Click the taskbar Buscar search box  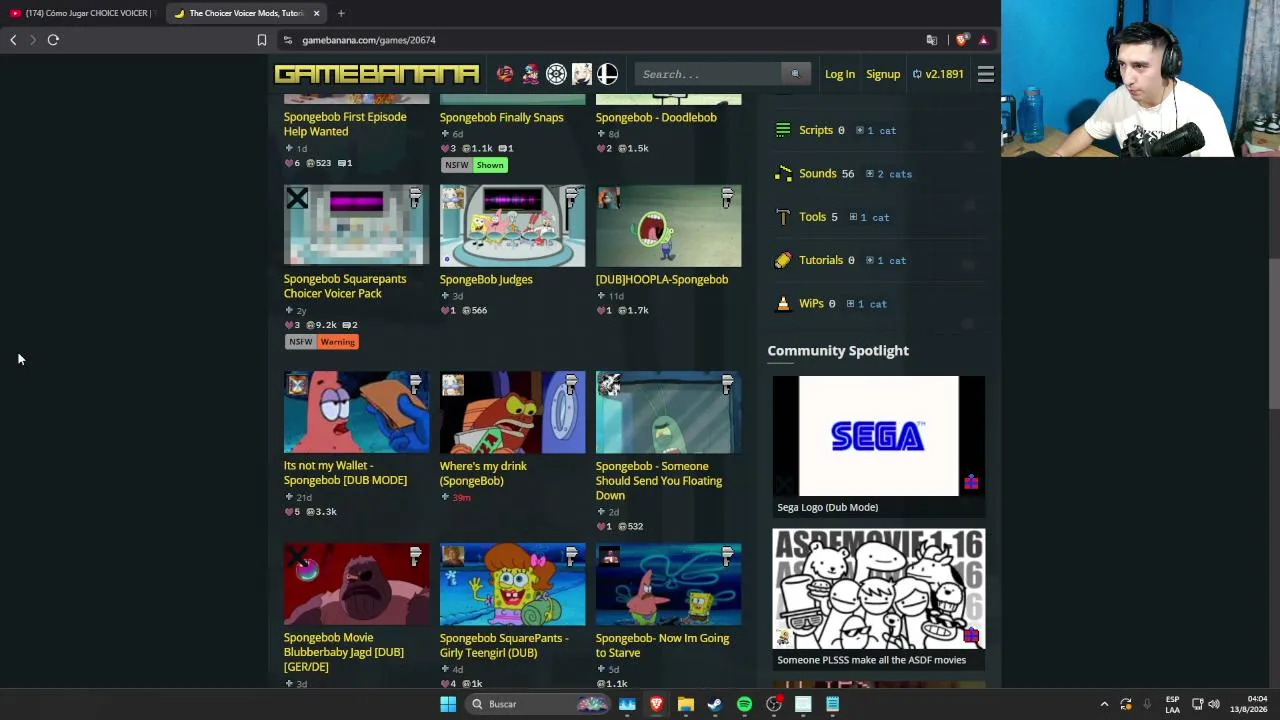tap(539, 704)
